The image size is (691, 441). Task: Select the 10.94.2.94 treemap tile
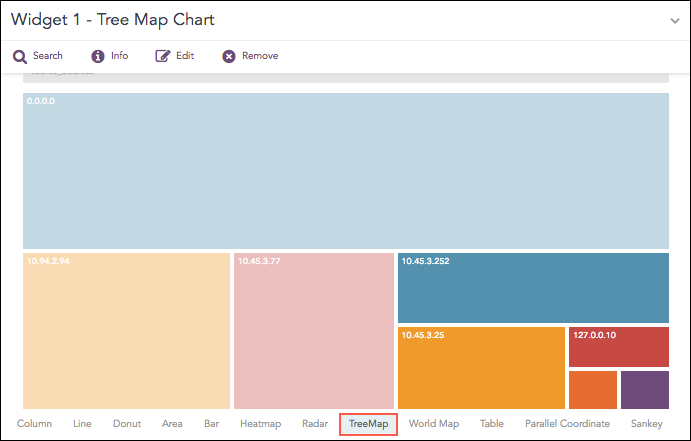pos(127,330)
